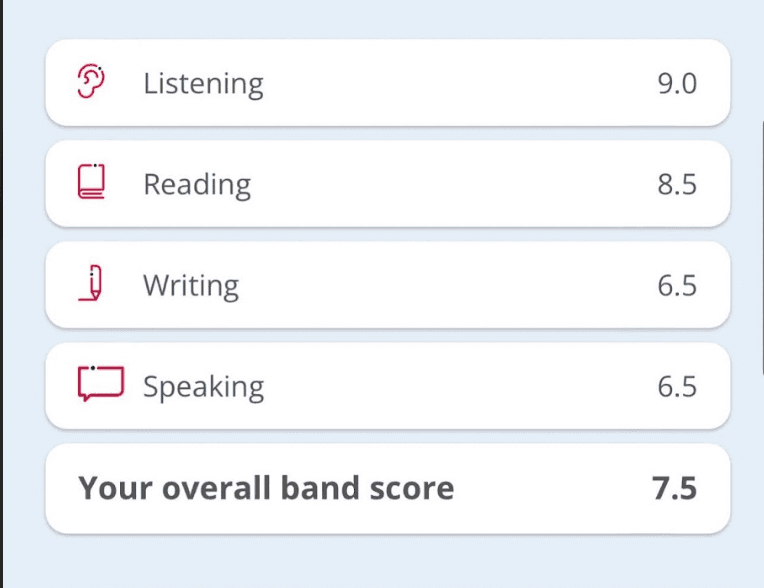Click the Listening ear icon
This screenshot has height=588, width=764.
pyautogui.click(x=91, y=81)
